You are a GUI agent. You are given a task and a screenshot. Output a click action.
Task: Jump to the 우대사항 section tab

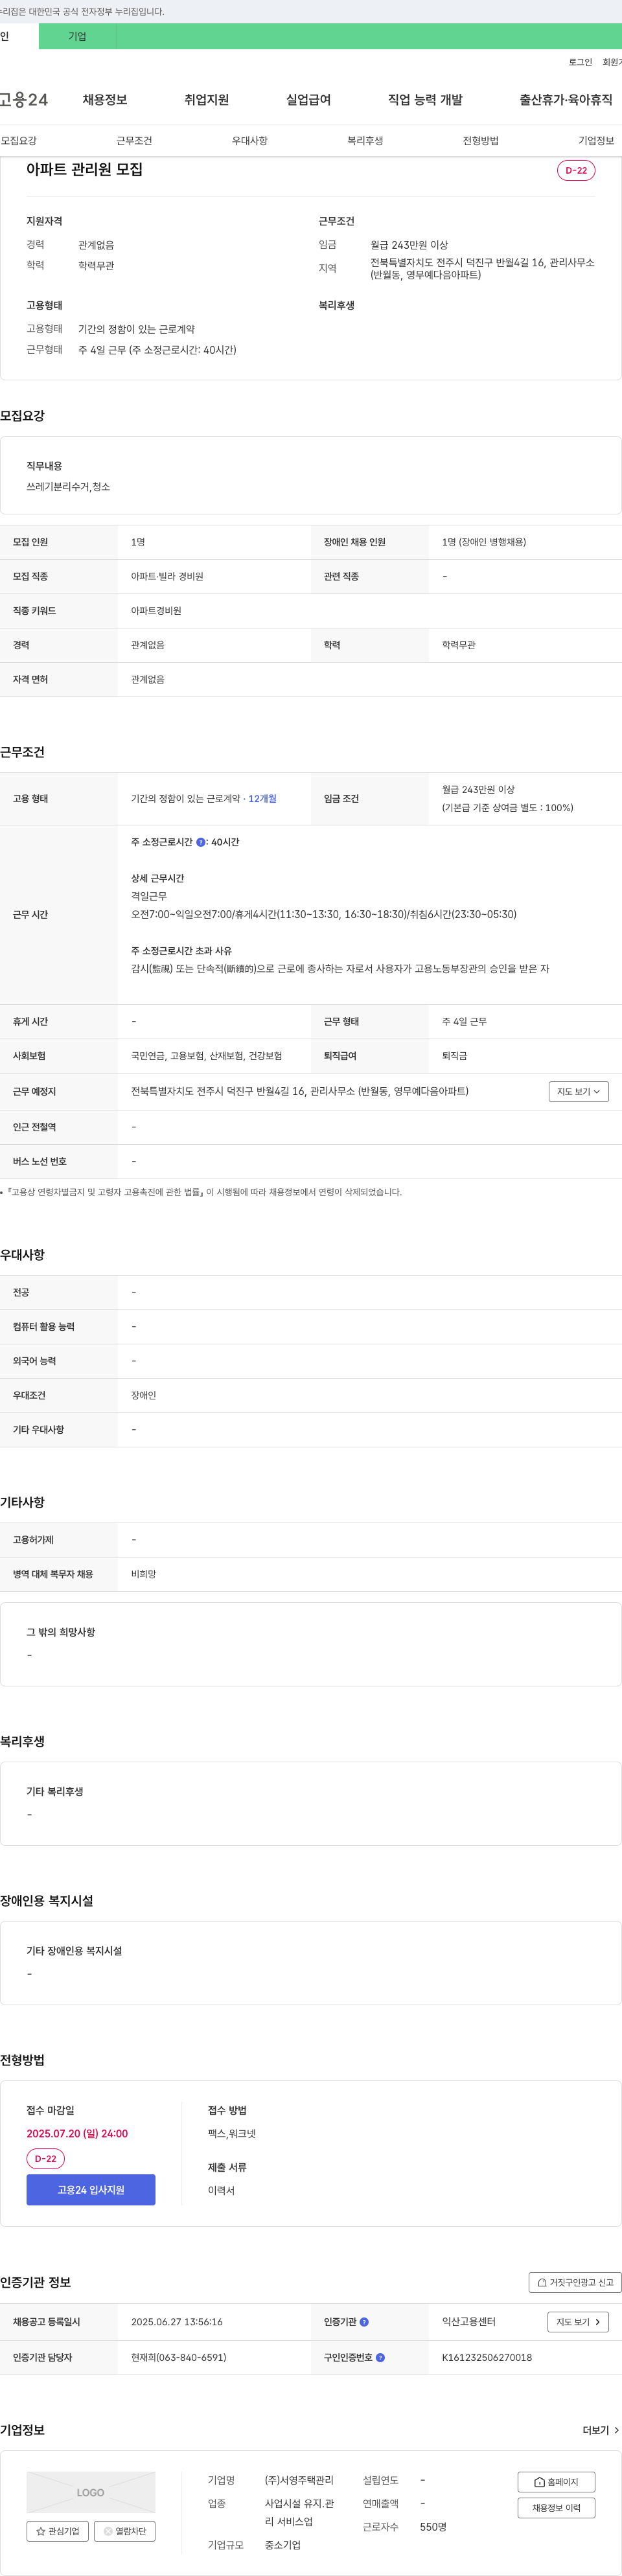(250, 141)
